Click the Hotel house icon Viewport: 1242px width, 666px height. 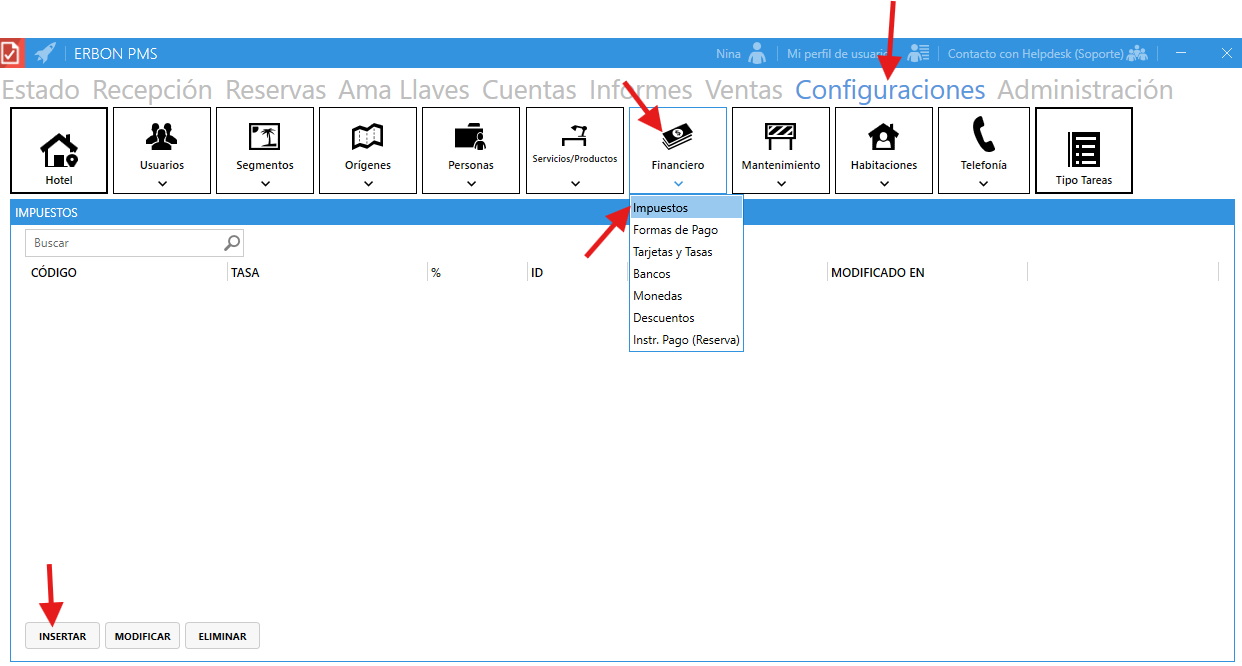(x=59, y=150)
